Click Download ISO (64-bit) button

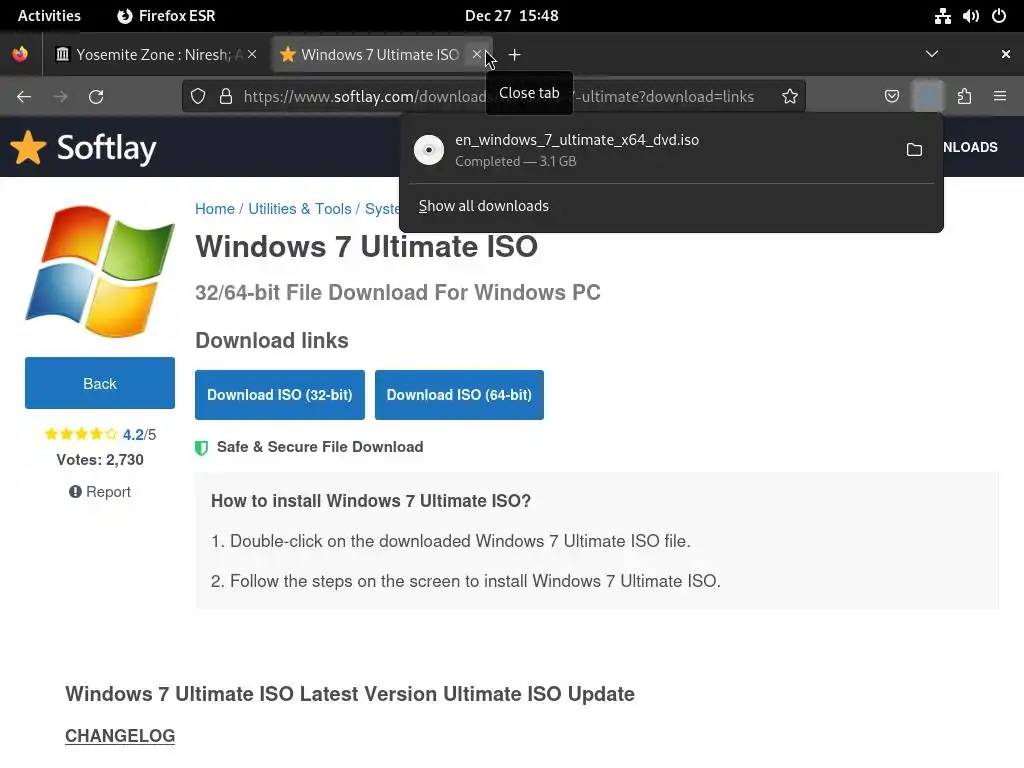click(x=459, y=395)
